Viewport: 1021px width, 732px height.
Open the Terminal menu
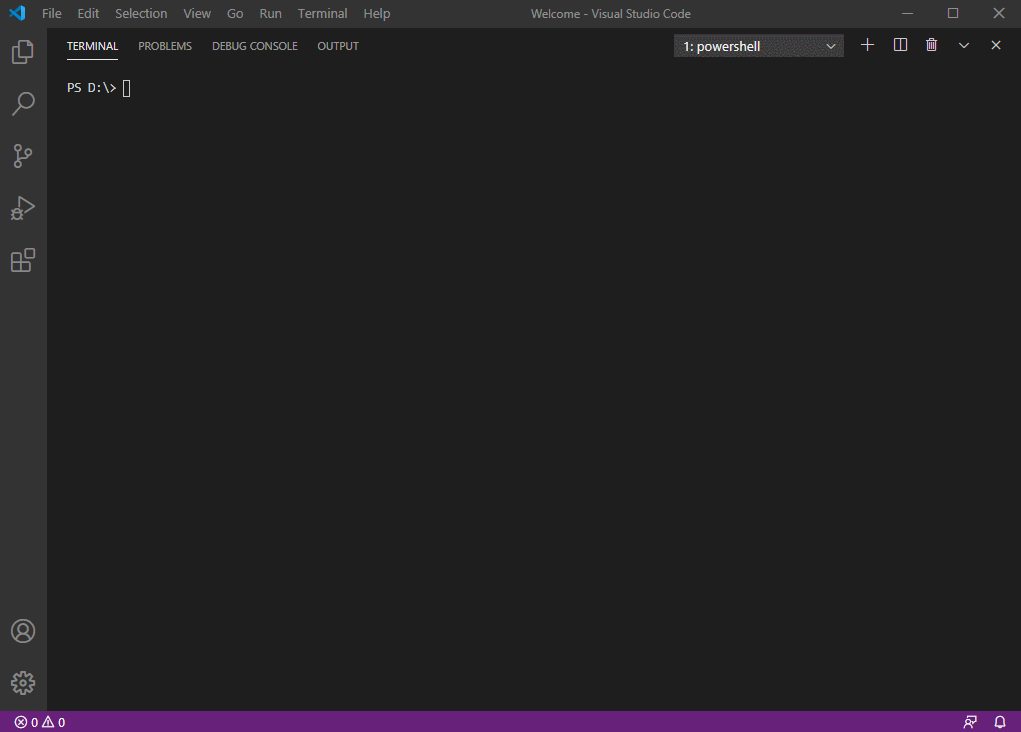pyautogui.click(x=322, y=13)
